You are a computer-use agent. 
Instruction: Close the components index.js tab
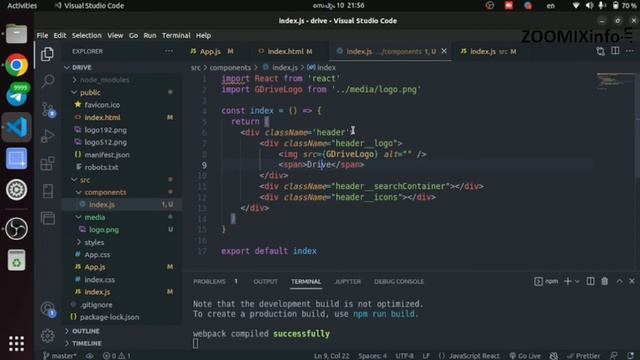pyautogui.click(x=444, y=51)
